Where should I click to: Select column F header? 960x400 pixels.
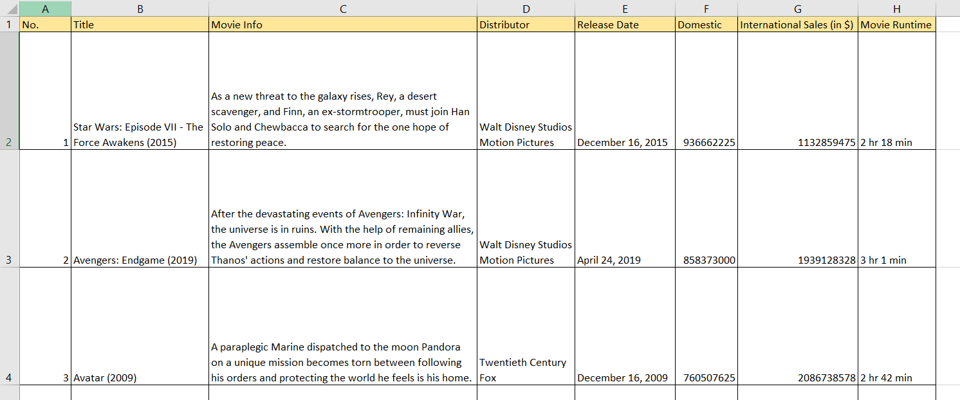(707, 9)
